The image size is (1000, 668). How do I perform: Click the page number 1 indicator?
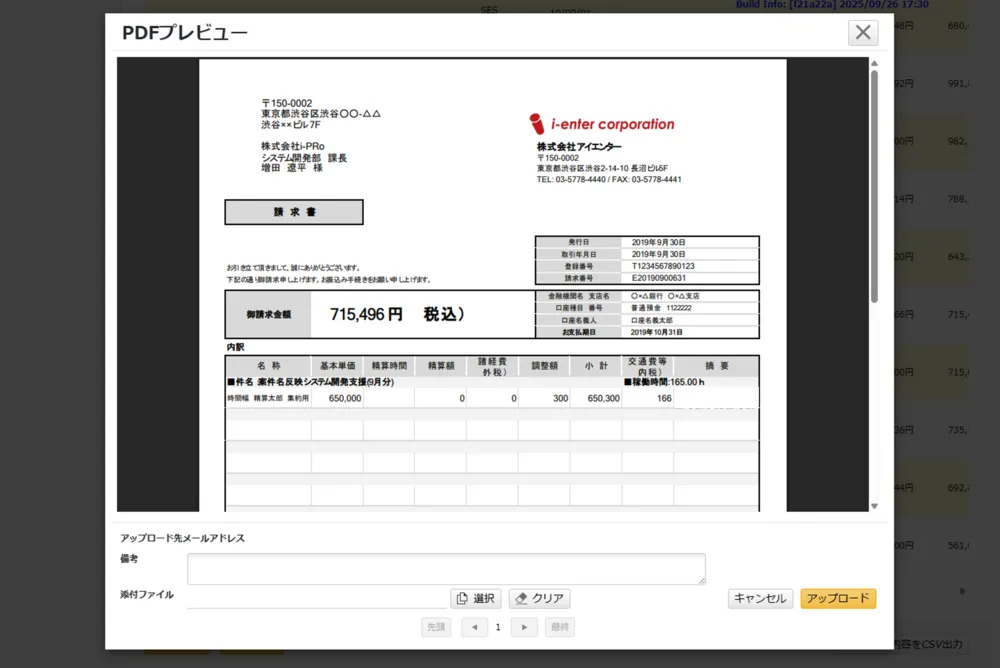tap(499, 627)
